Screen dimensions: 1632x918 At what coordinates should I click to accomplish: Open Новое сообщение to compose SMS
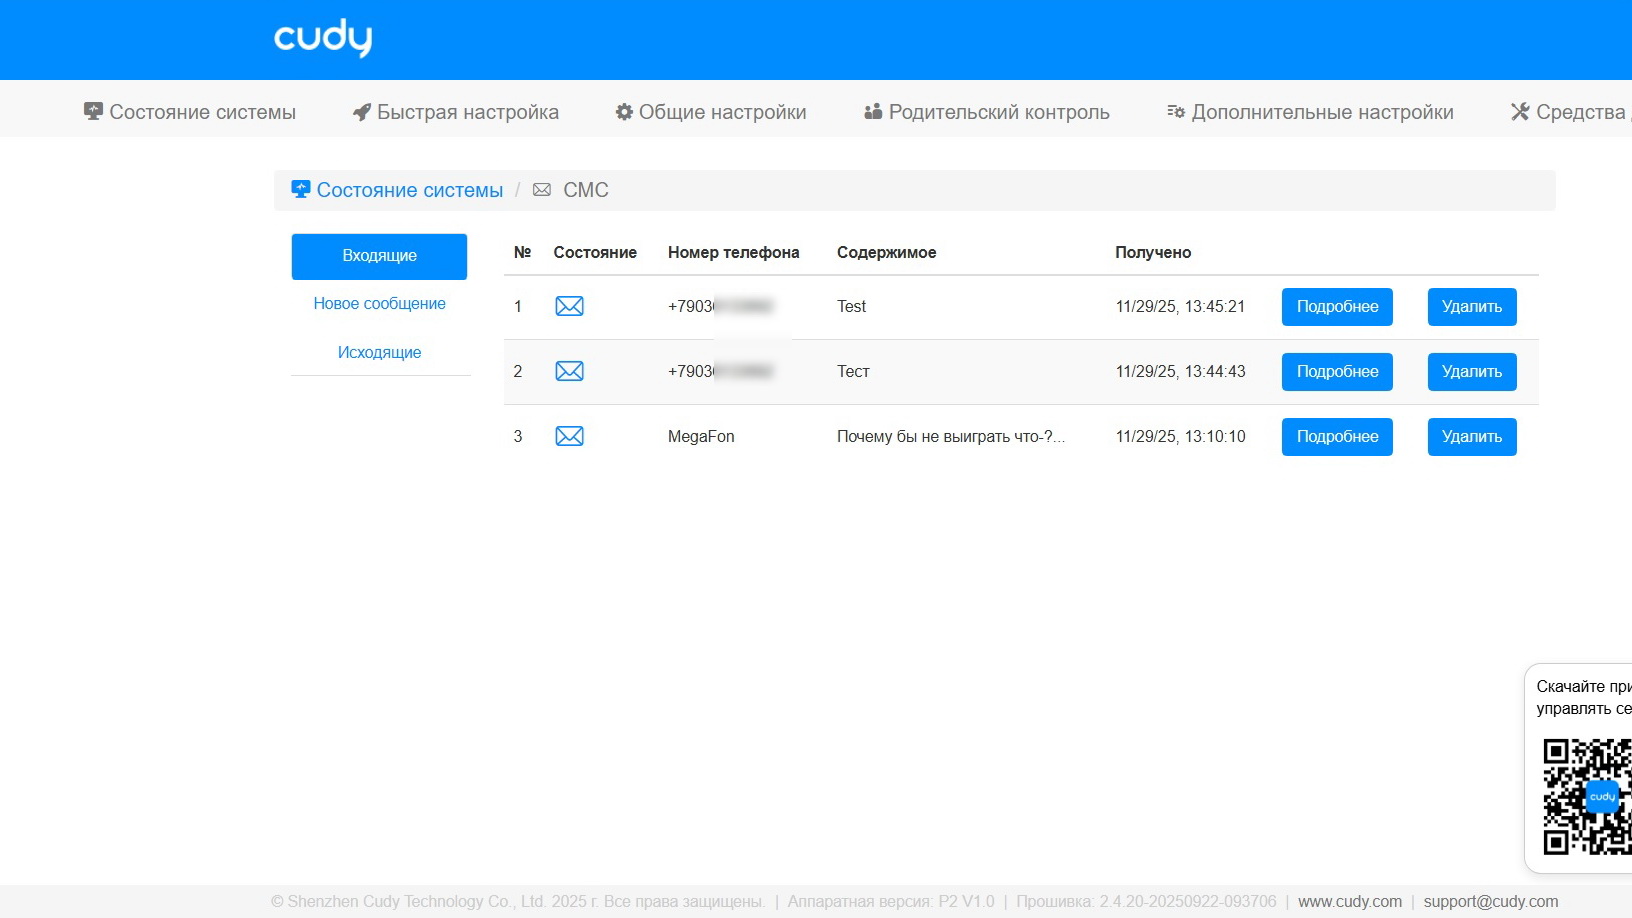(379, 304)
